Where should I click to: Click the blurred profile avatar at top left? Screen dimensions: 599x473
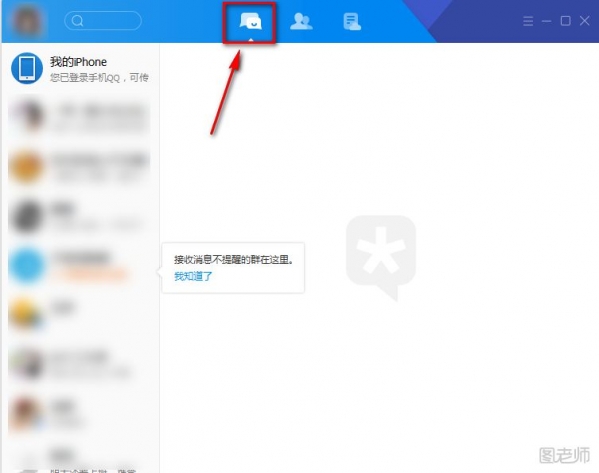point(26,21)
